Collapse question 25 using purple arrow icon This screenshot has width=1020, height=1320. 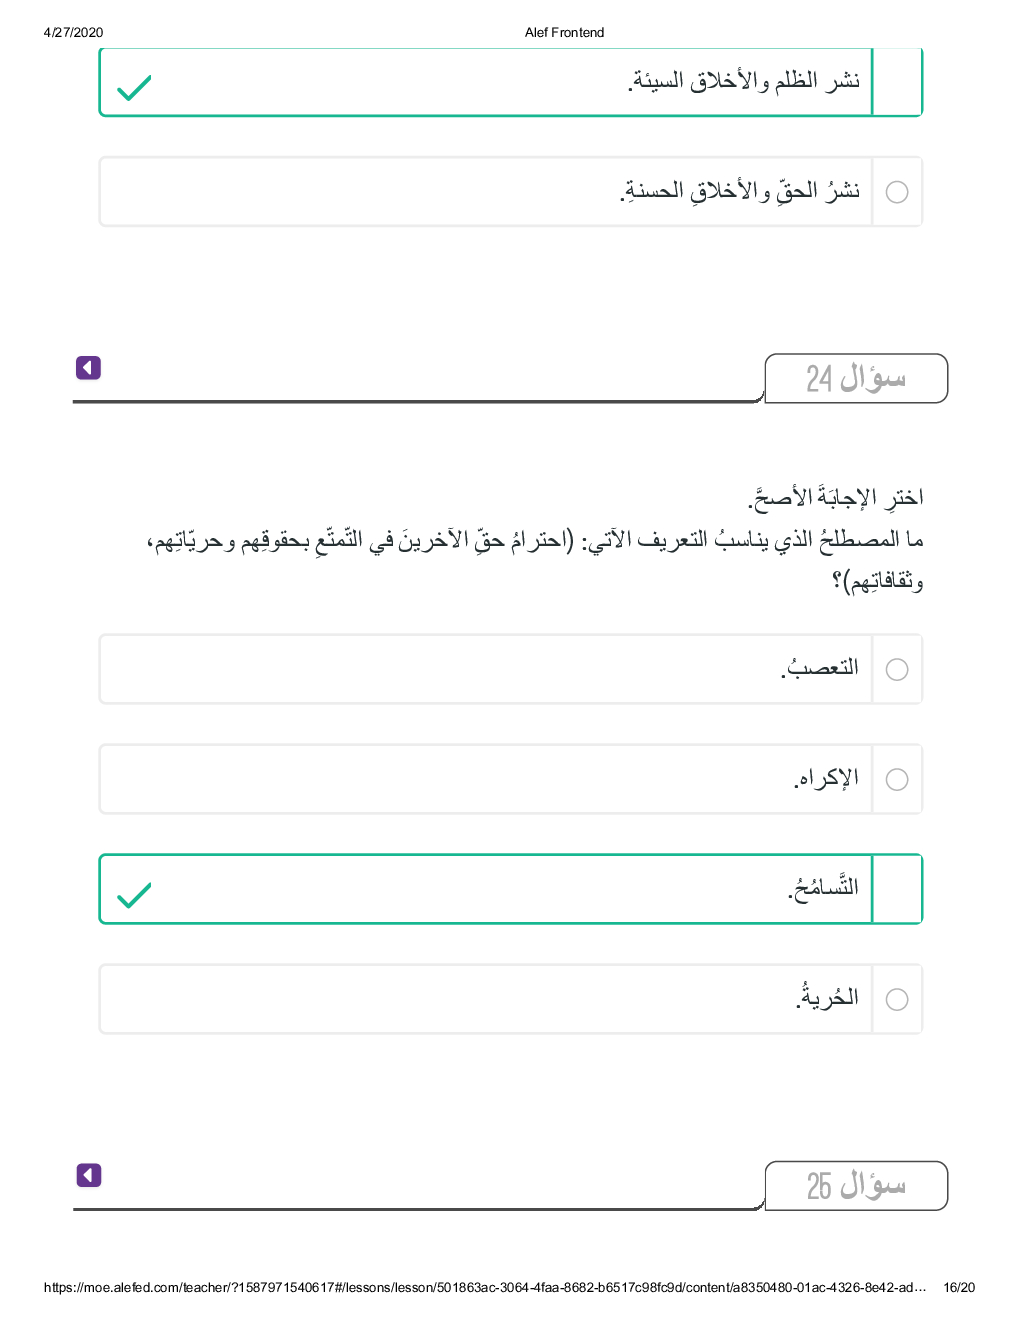88,1175
